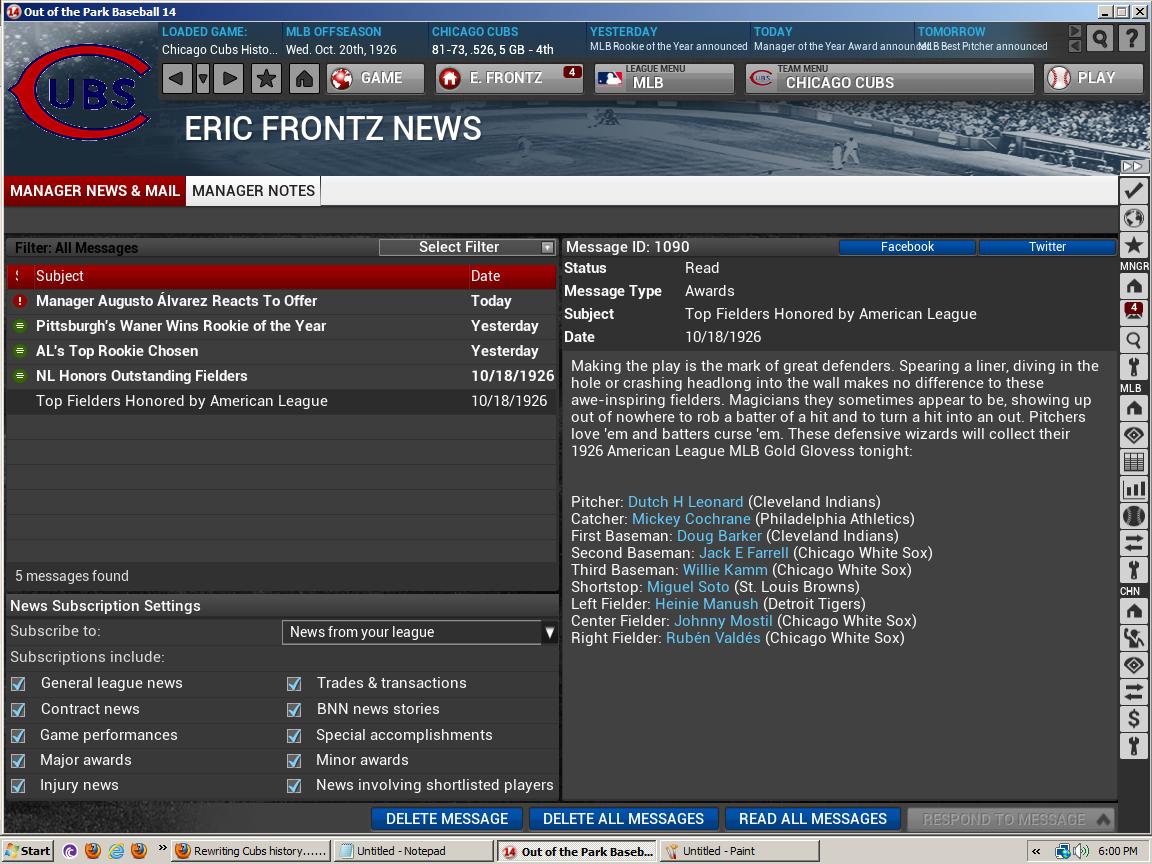Open the standings table icon in sidebar
Viewport: 1152px width, 864px height.
[1134, 462]
